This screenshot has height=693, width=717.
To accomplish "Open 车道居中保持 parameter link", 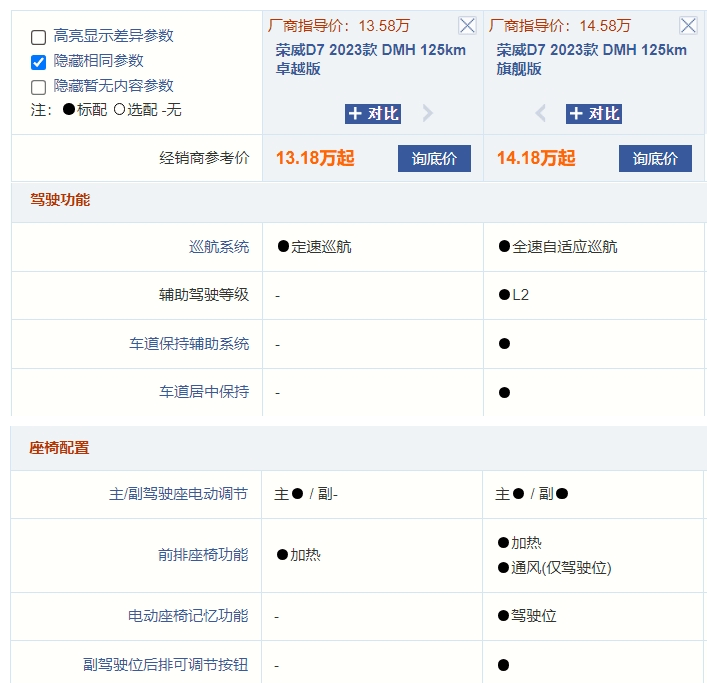I will (x=204, y=392).
